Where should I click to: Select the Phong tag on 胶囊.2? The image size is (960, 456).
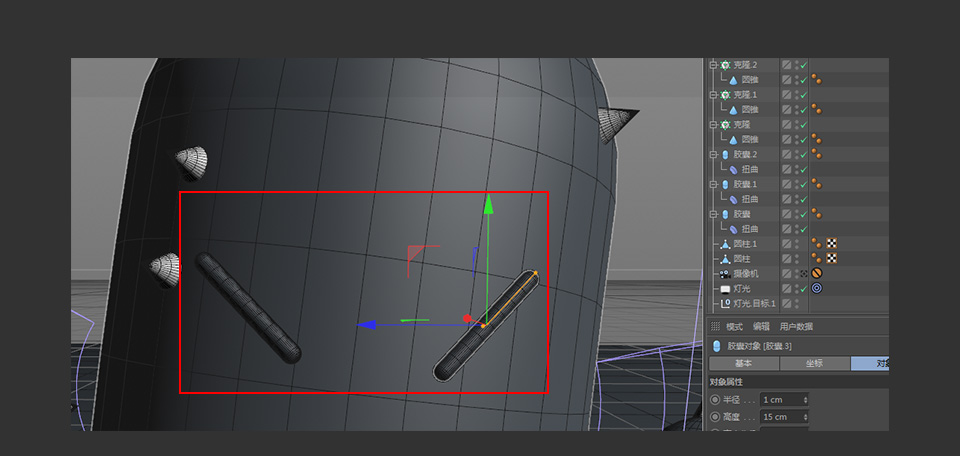(x=816, y=154)
